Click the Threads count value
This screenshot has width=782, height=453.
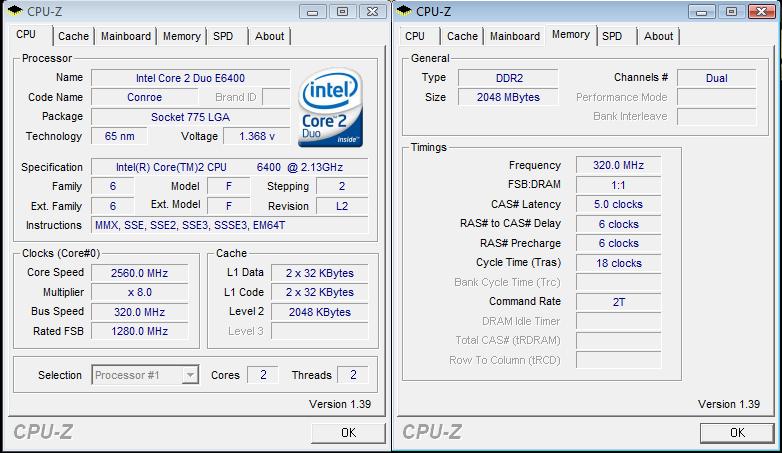(353, 375)
